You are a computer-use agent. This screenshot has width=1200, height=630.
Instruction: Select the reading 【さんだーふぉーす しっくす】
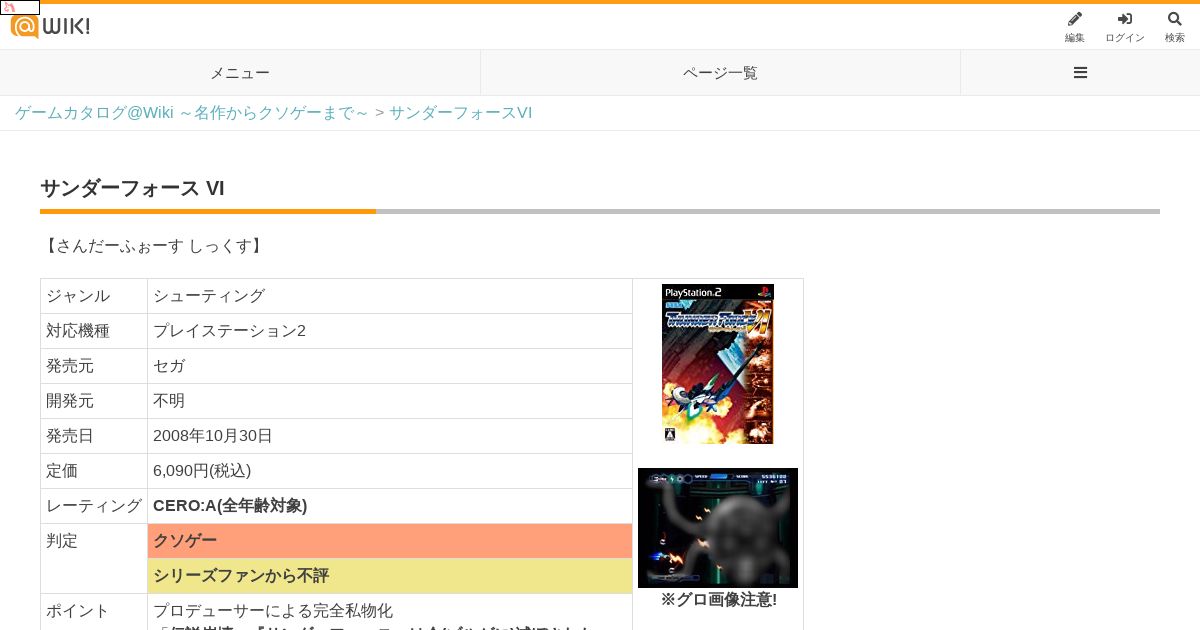pos(154,246)
